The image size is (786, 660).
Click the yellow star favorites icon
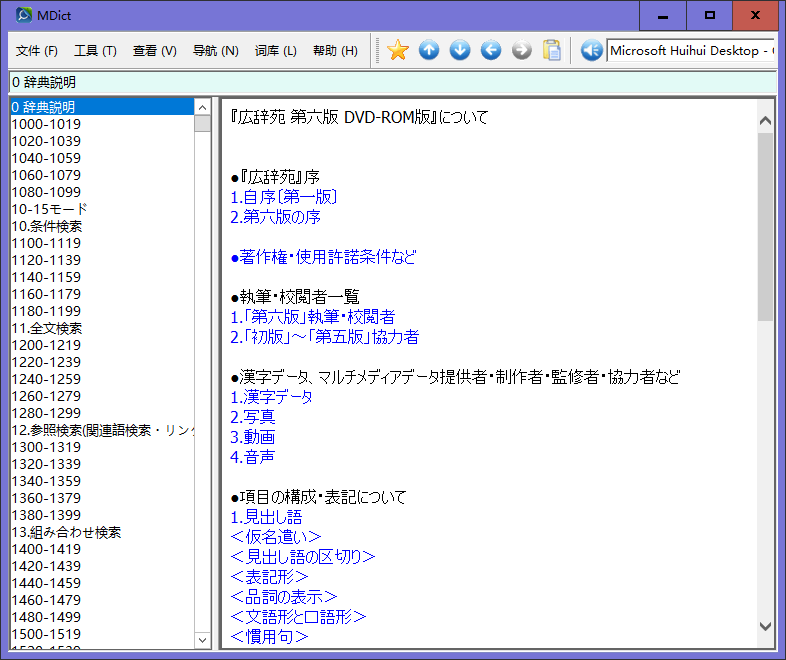pos(398,50)
